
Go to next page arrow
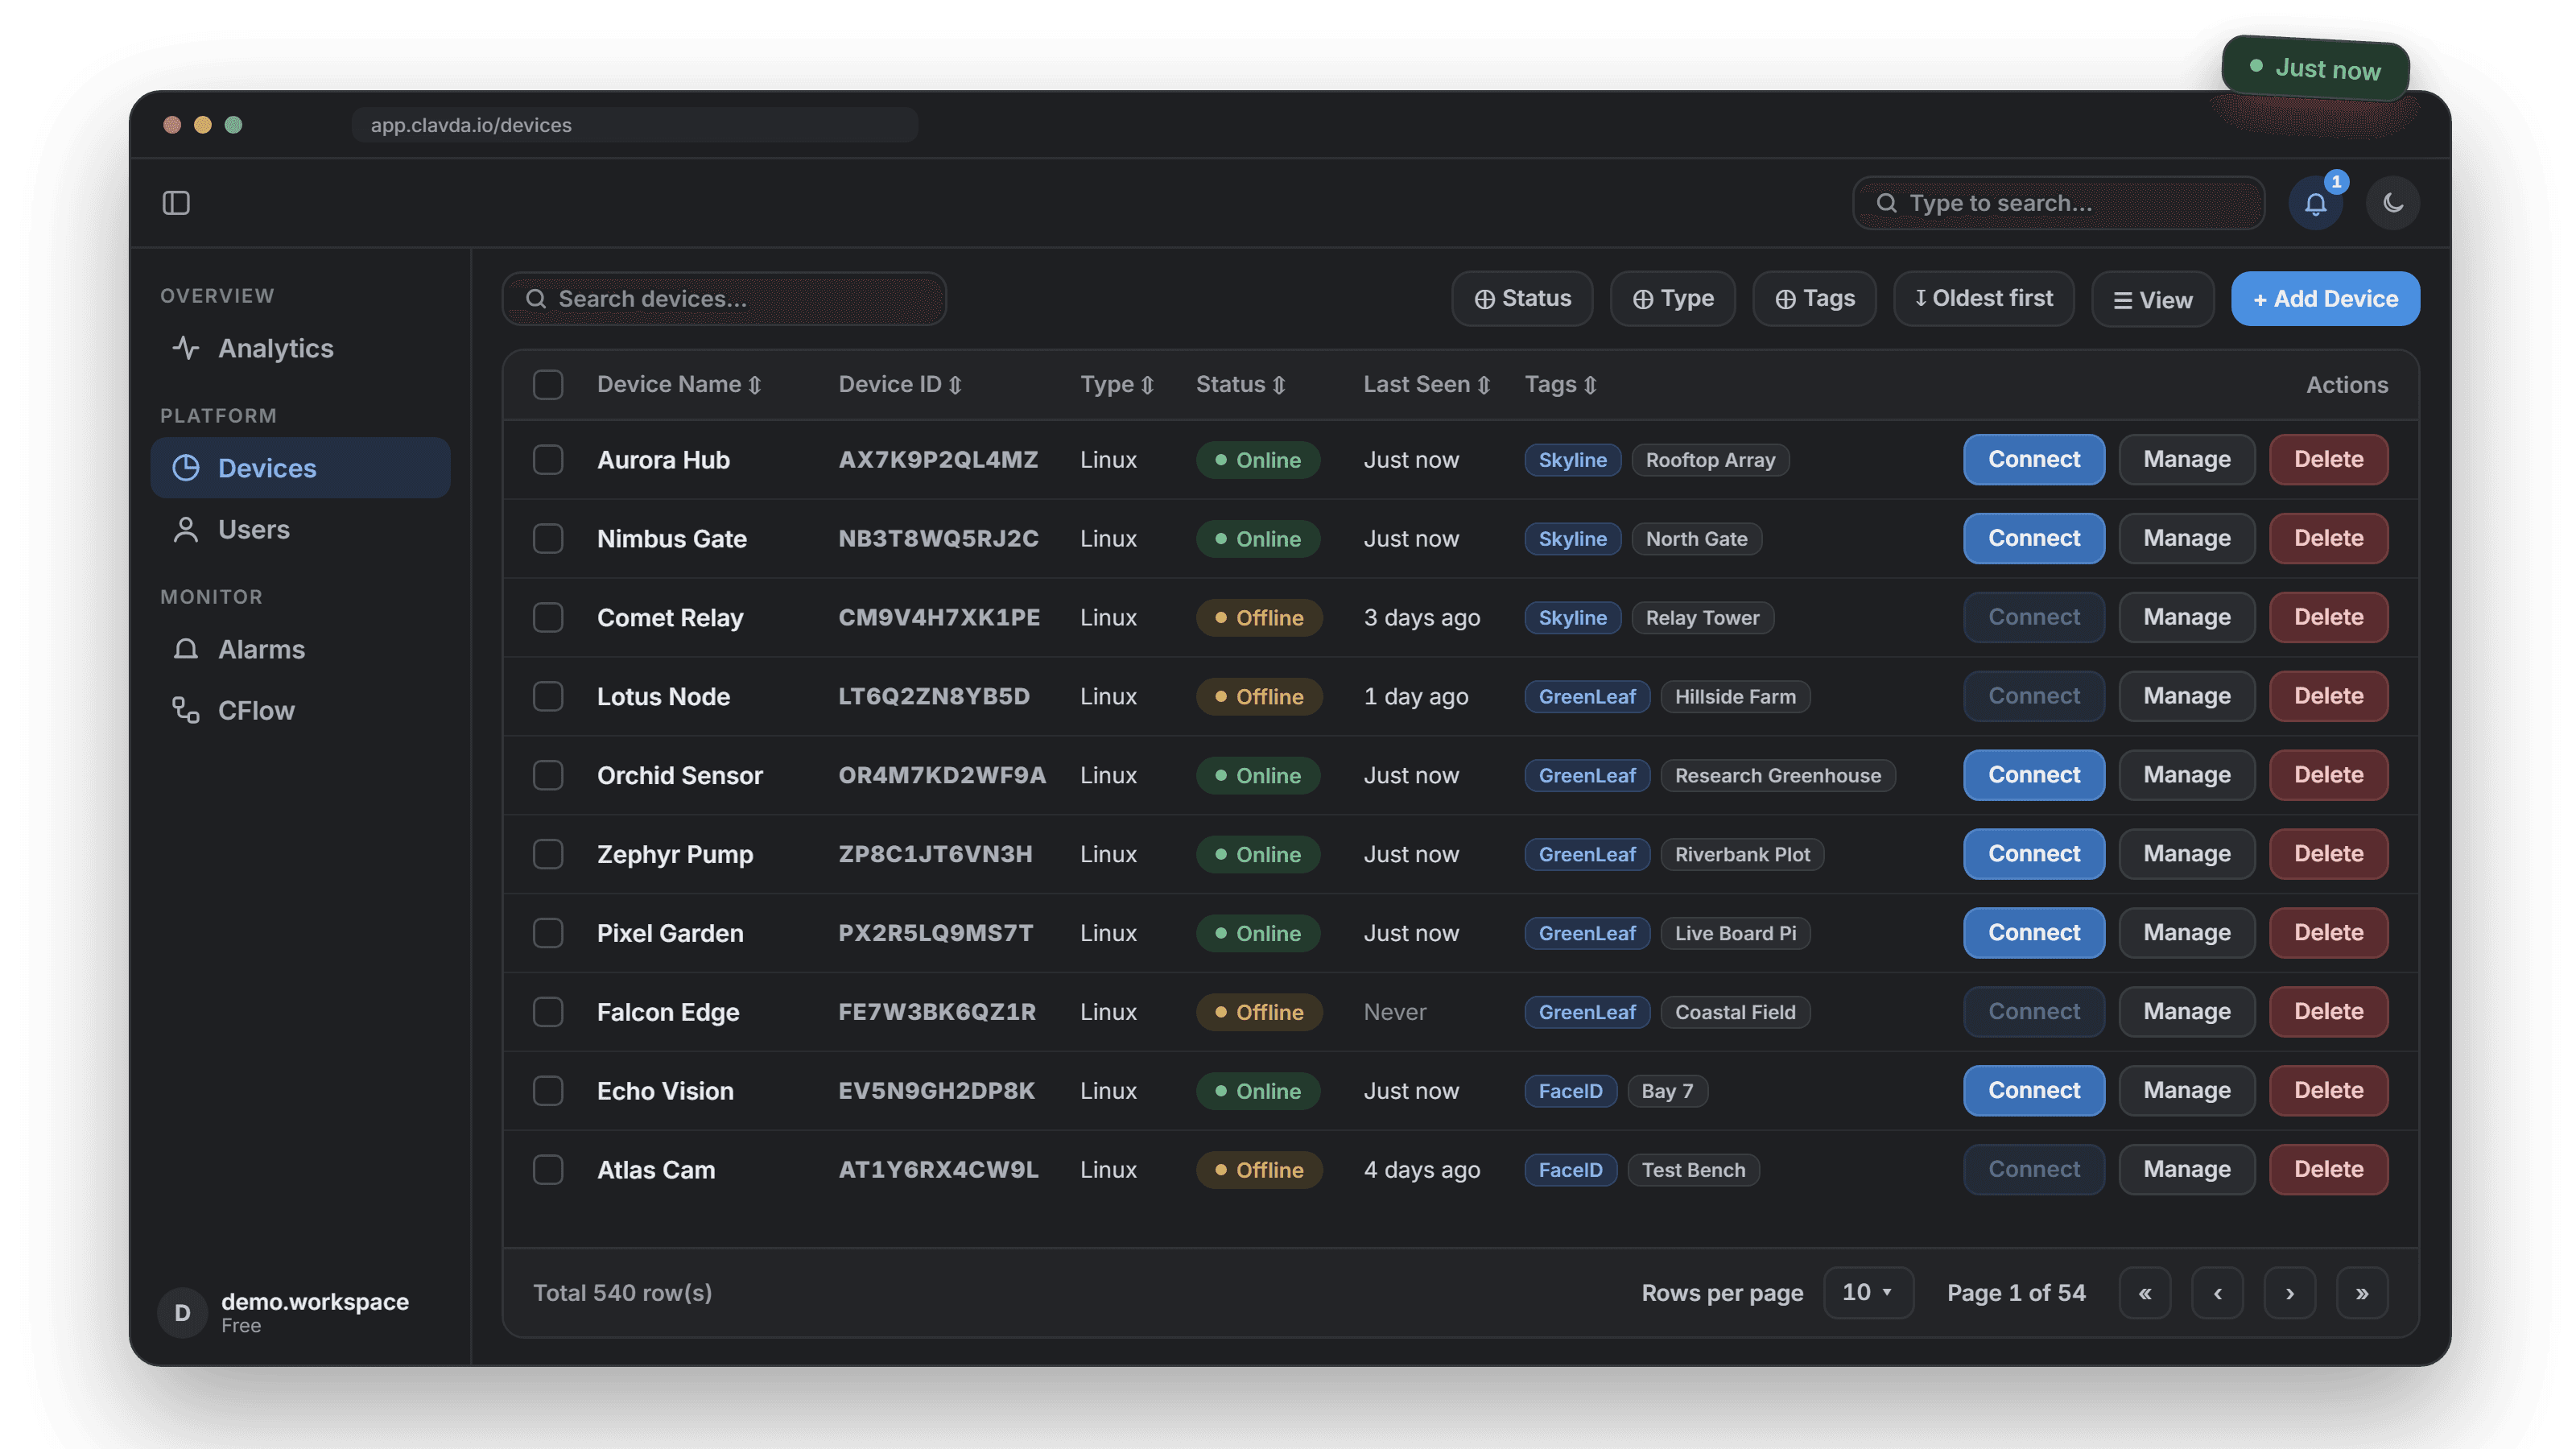[x=2289, y=1293]
